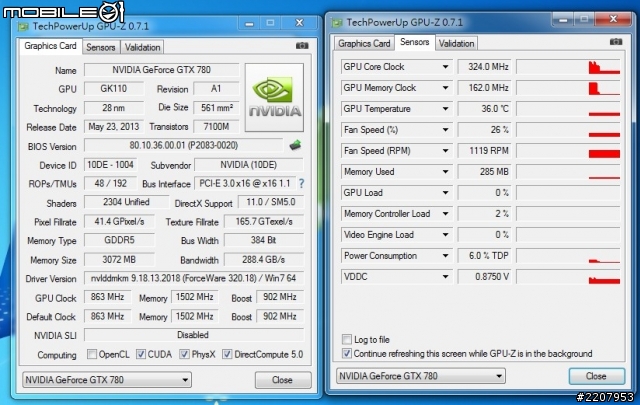Minimize the left GPU-Z window
The width and height of the screenshot is (640, 405).
249,23
